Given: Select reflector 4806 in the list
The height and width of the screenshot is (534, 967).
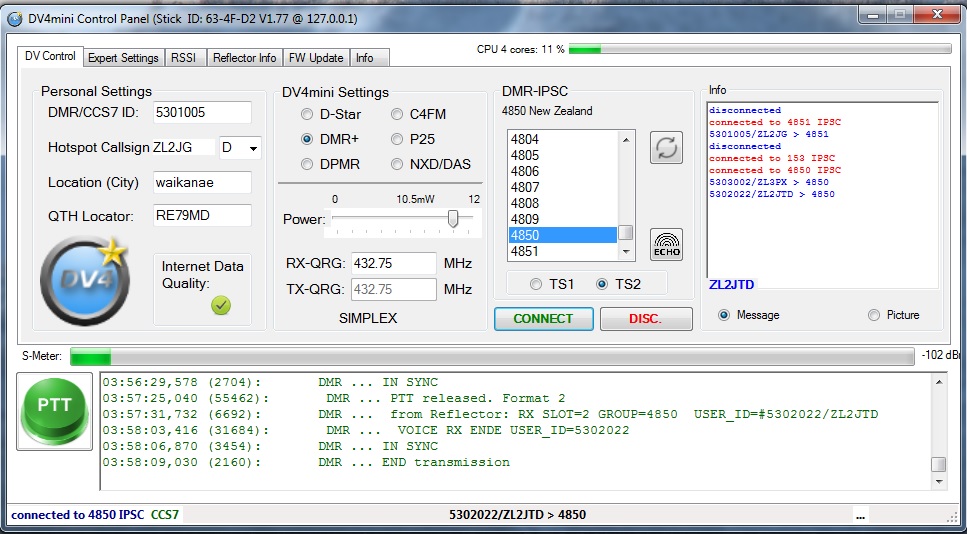Looking at the screenshot, I should (x=562, y=171).
